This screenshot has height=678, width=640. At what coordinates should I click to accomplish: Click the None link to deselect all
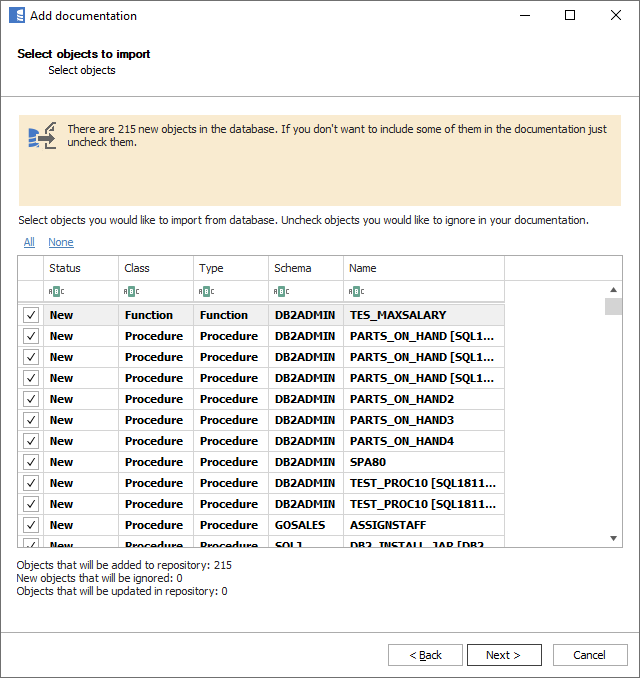click(60, 242)
